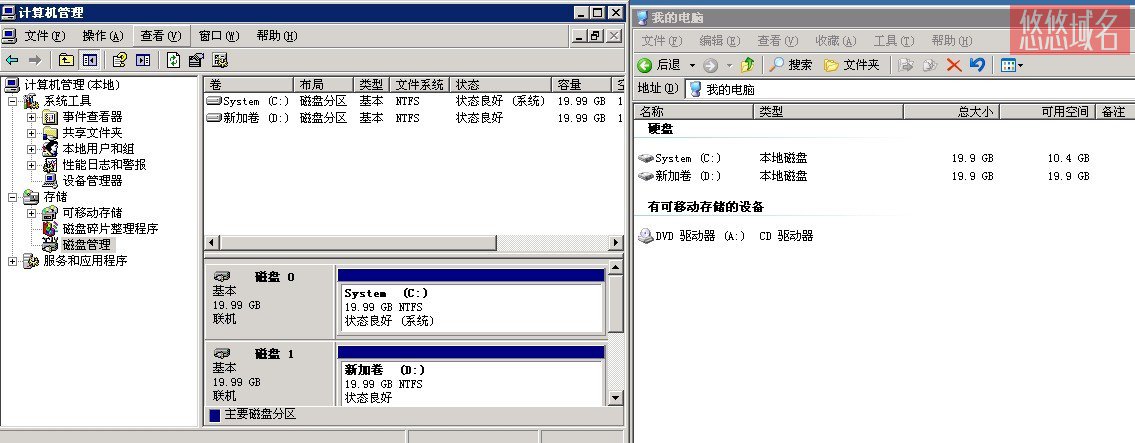
Task: Select the 新加卷 (D:) partition block on Disk 1
Action: pyautogui.click(x=471, y=376)
